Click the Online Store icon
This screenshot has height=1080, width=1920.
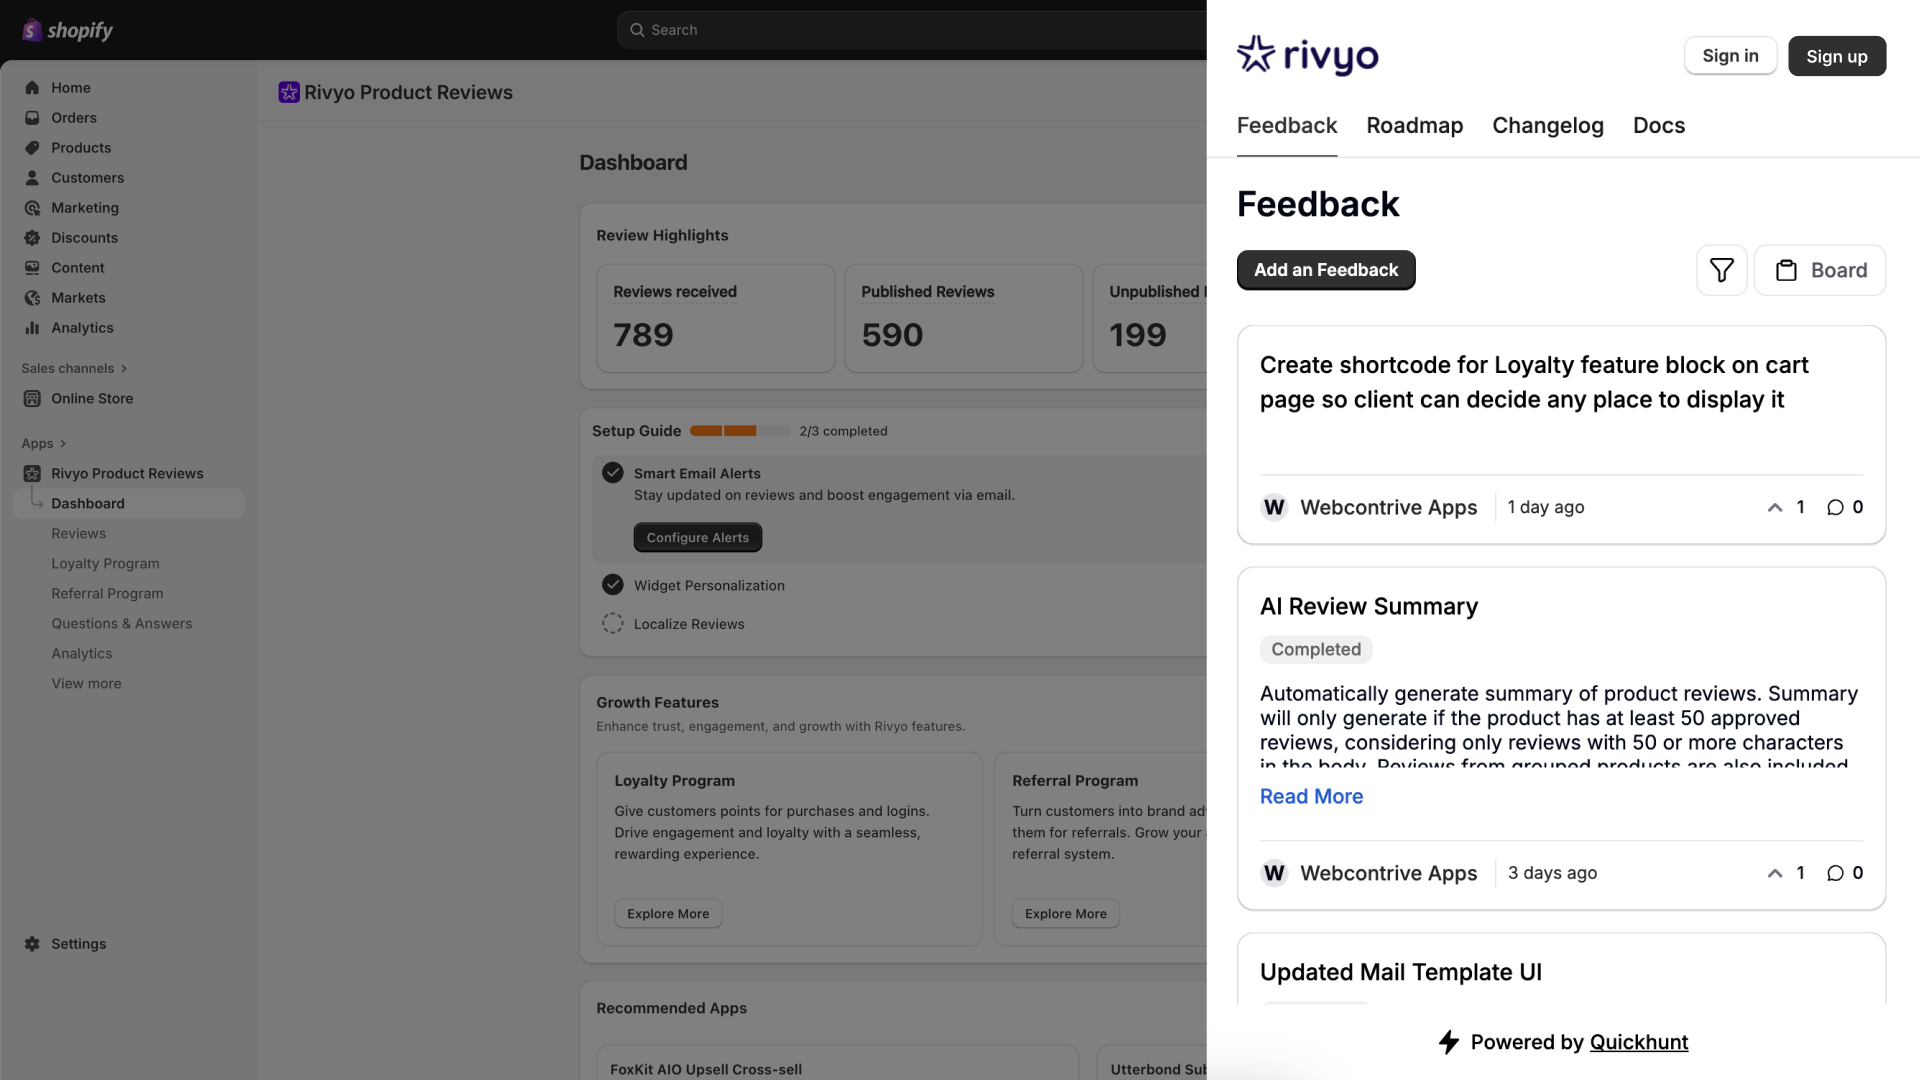pos(32,398)
